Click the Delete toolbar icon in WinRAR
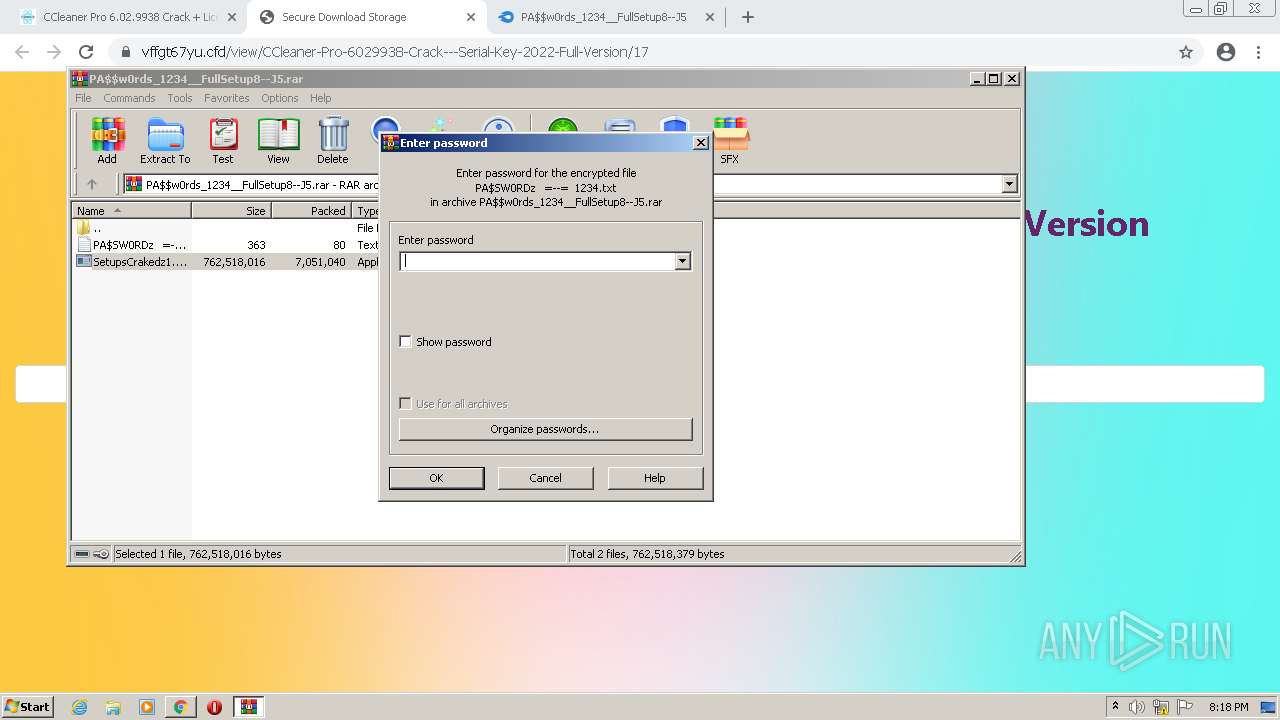Image resolution: width=1280 pixels, height=720 pixels. [333, 140]
